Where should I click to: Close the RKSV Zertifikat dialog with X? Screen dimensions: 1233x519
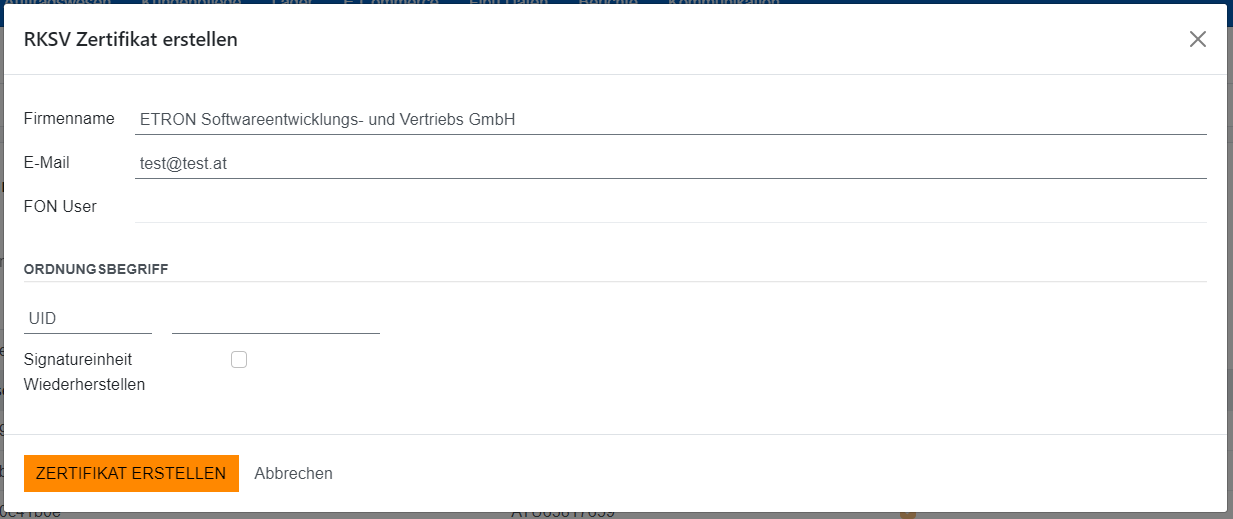1197,39
